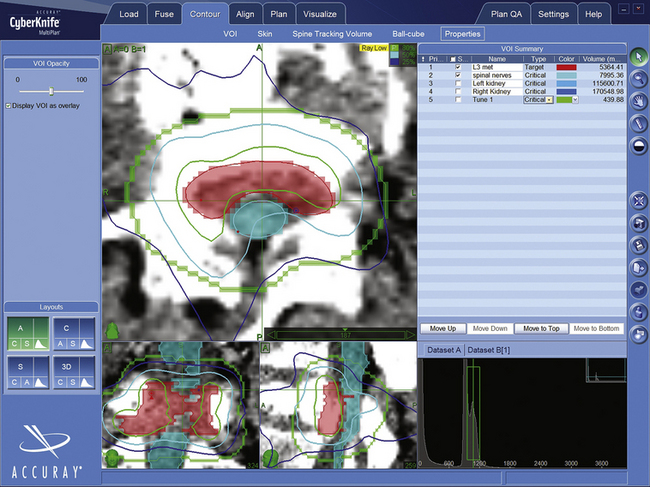The image size is (650, 487).
Task: Open the Type dropdown for Tune 1
Action: 549,100
